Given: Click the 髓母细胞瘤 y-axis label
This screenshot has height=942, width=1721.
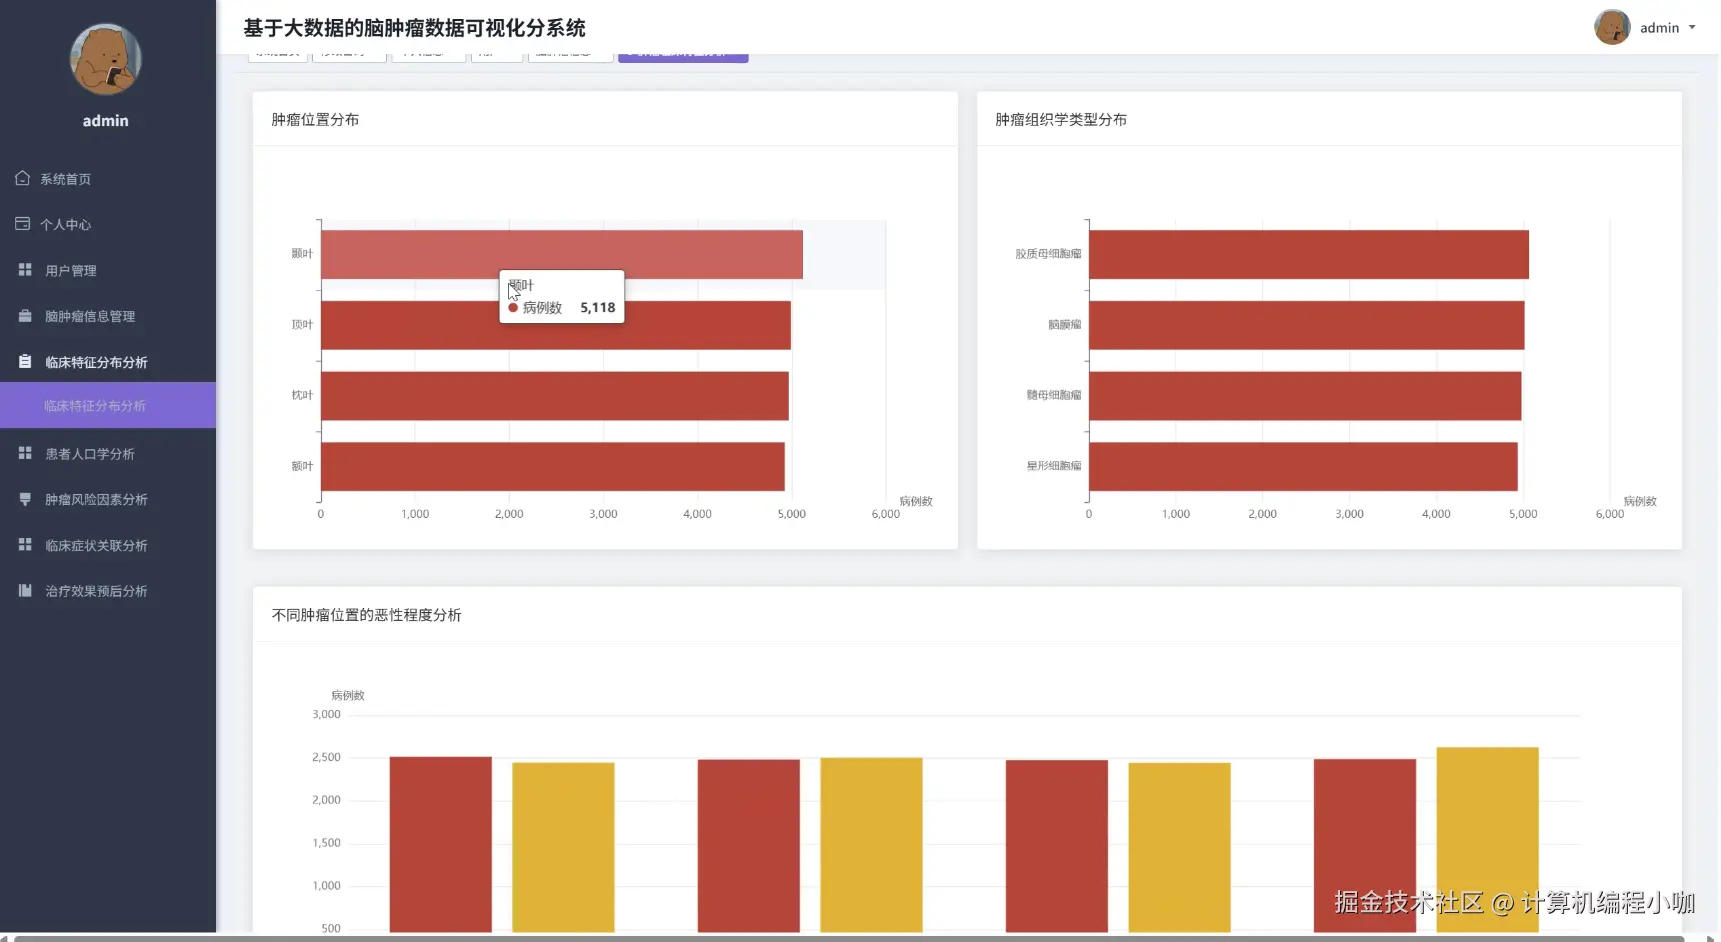Looking at the screenshot, I should coord(1053,395).
